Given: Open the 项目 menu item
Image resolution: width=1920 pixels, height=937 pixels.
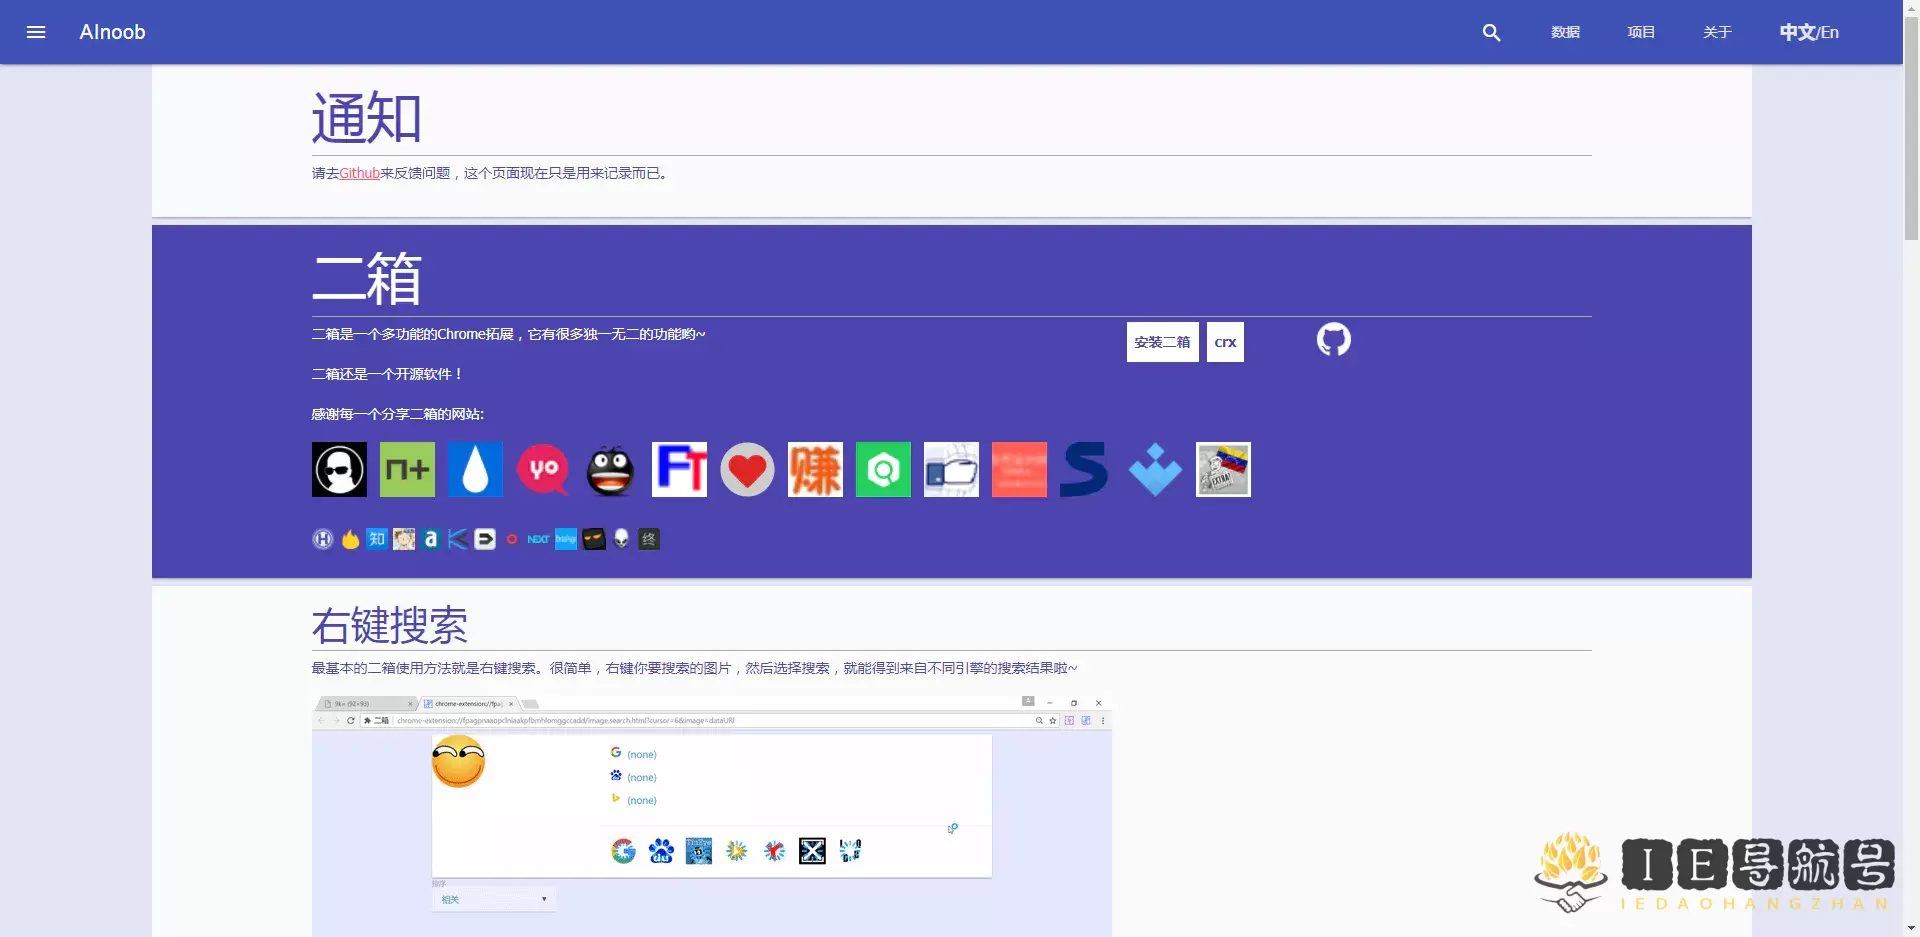Looking at the screenshot, I should coord(1641,32).
